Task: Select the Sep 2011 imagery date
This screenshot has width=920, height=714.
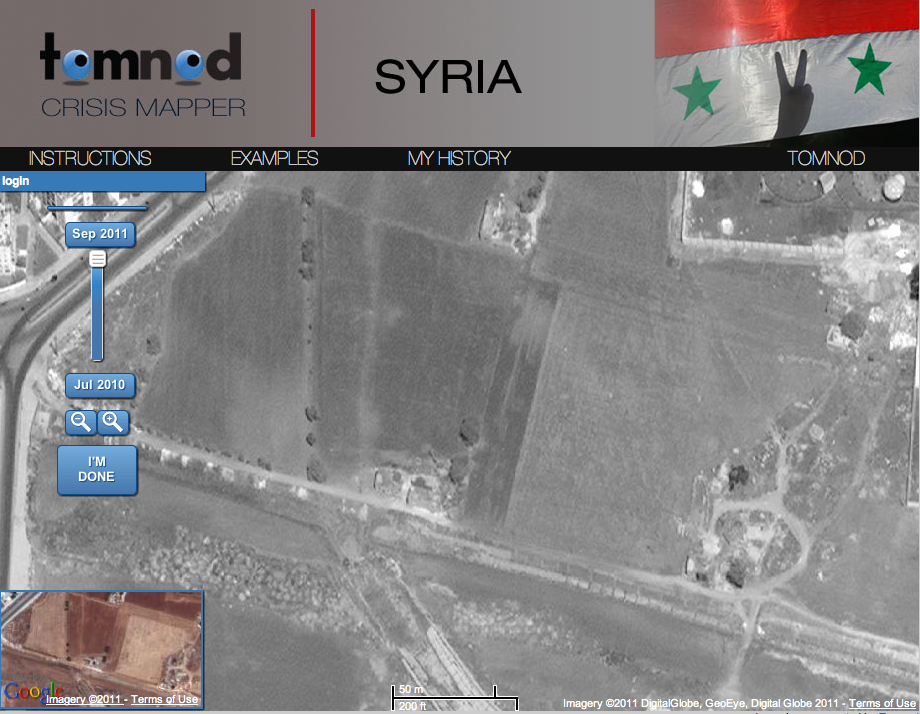Action: 100,234
